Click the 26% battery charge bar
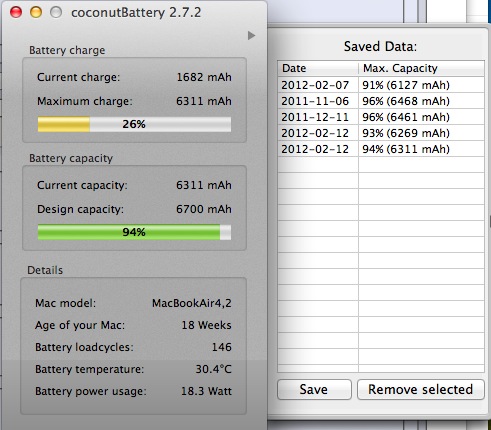 [134, 124]
